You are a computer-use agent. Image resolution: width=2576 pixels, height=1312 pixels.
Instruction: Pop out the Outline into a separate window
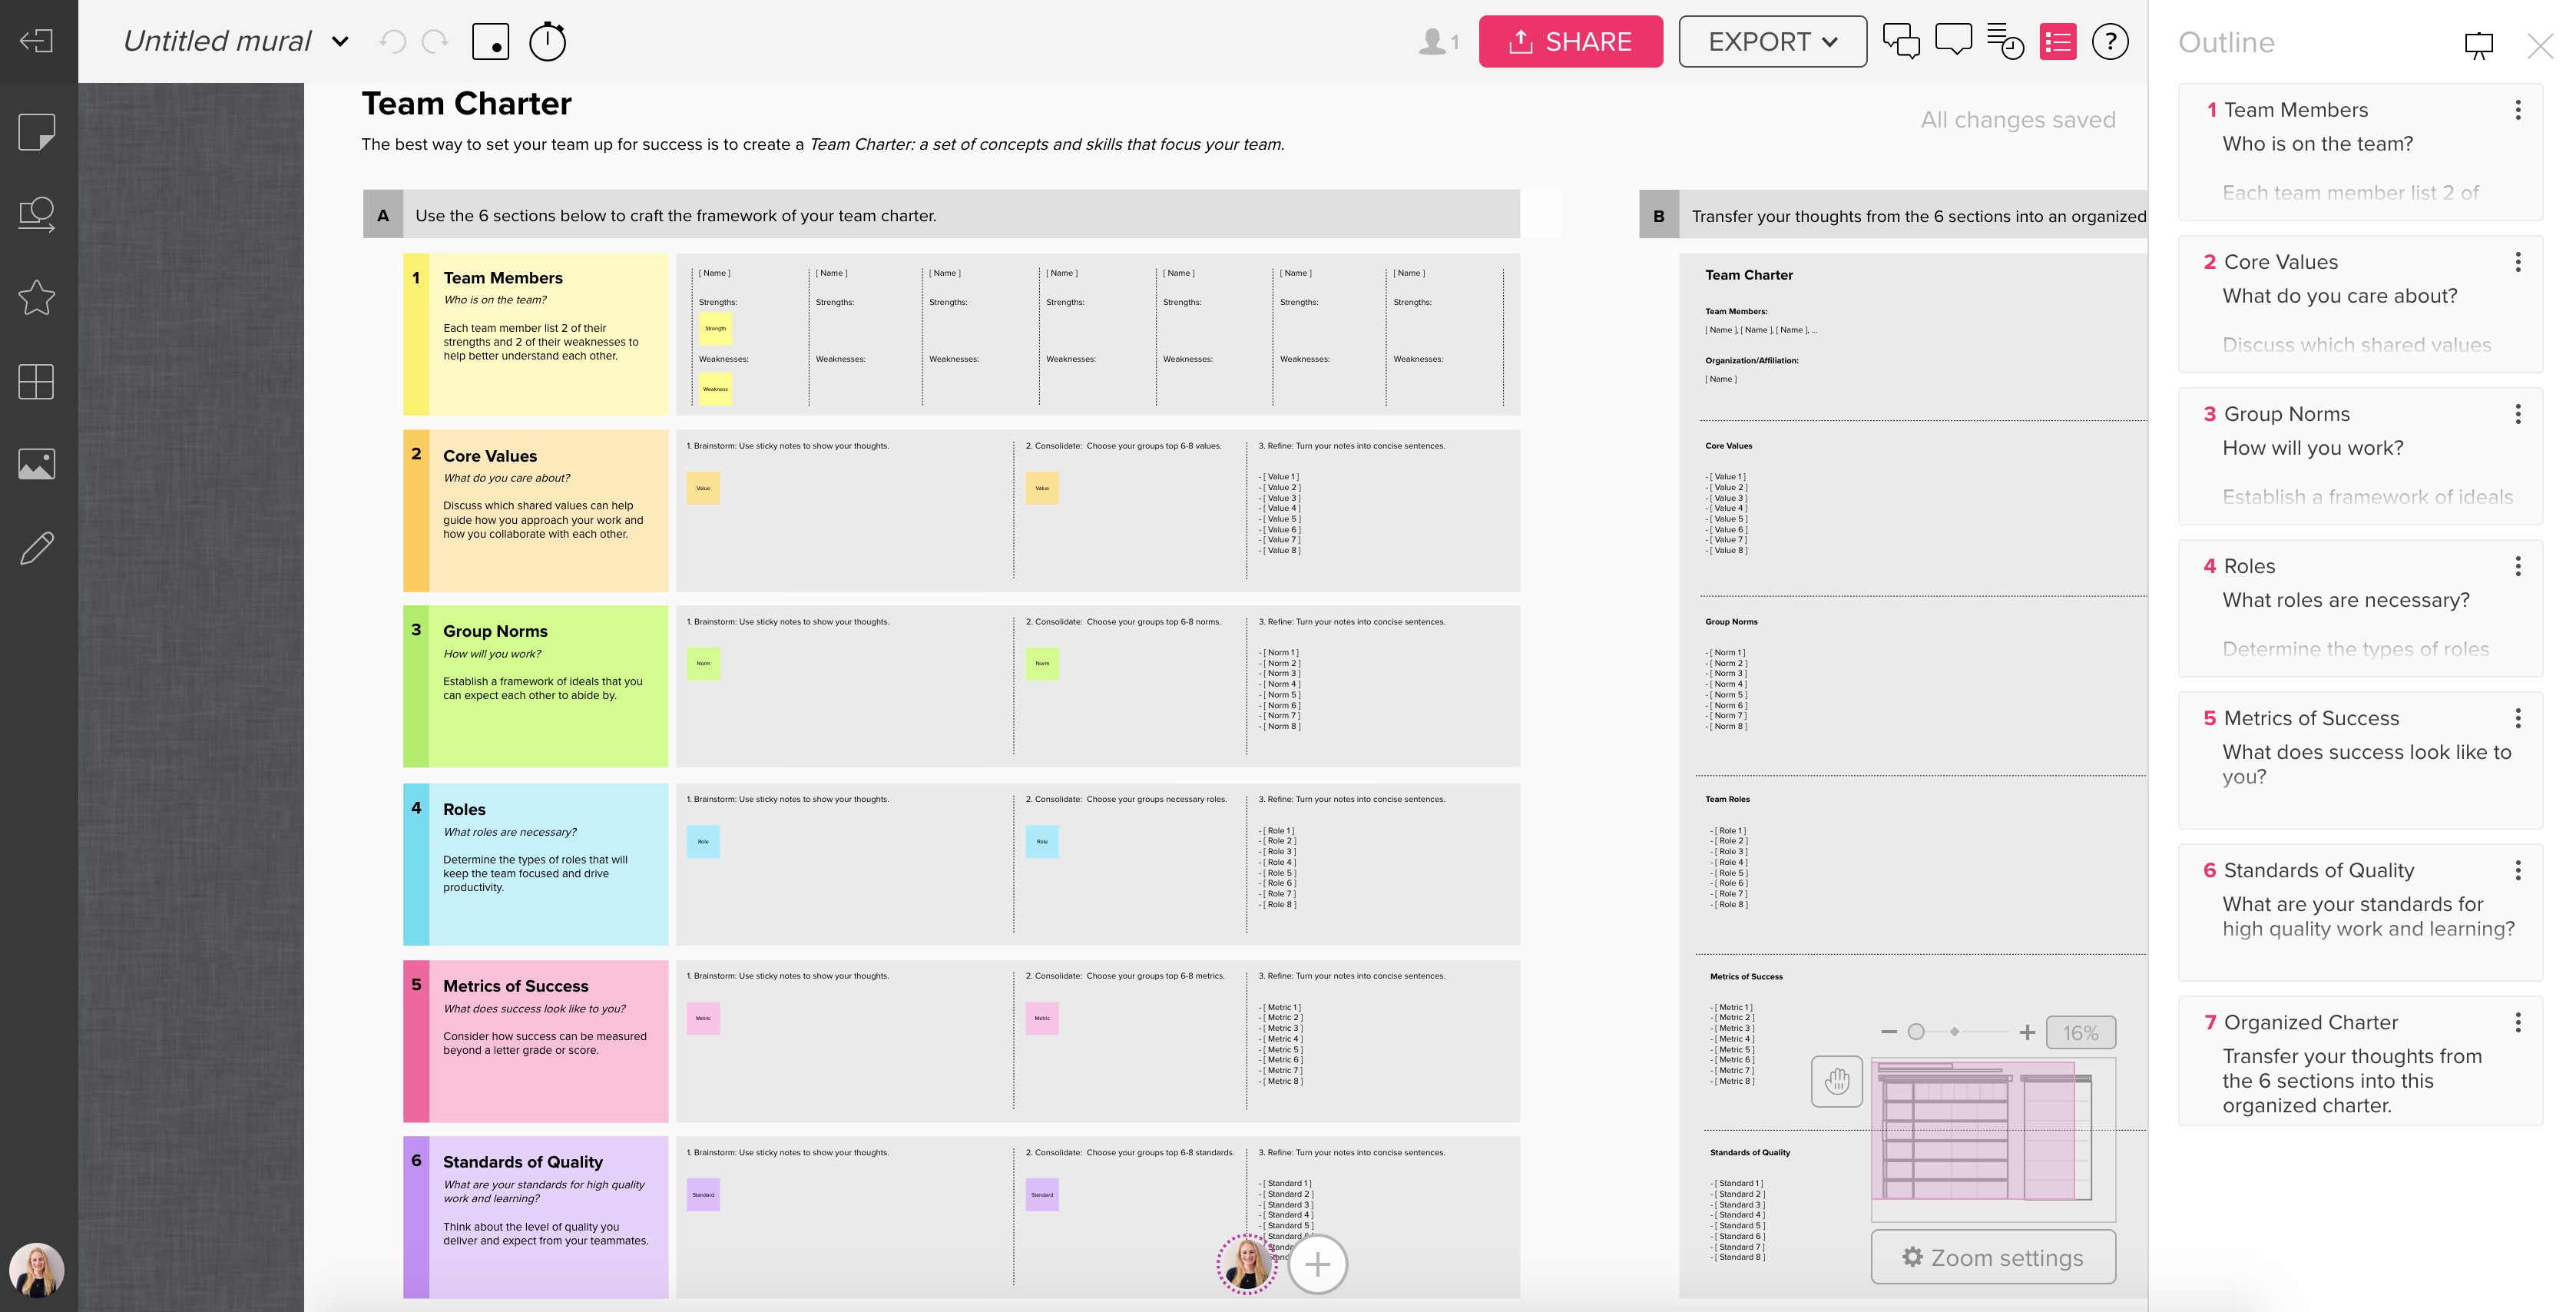pyautogui.click(x=2479, y=45)
